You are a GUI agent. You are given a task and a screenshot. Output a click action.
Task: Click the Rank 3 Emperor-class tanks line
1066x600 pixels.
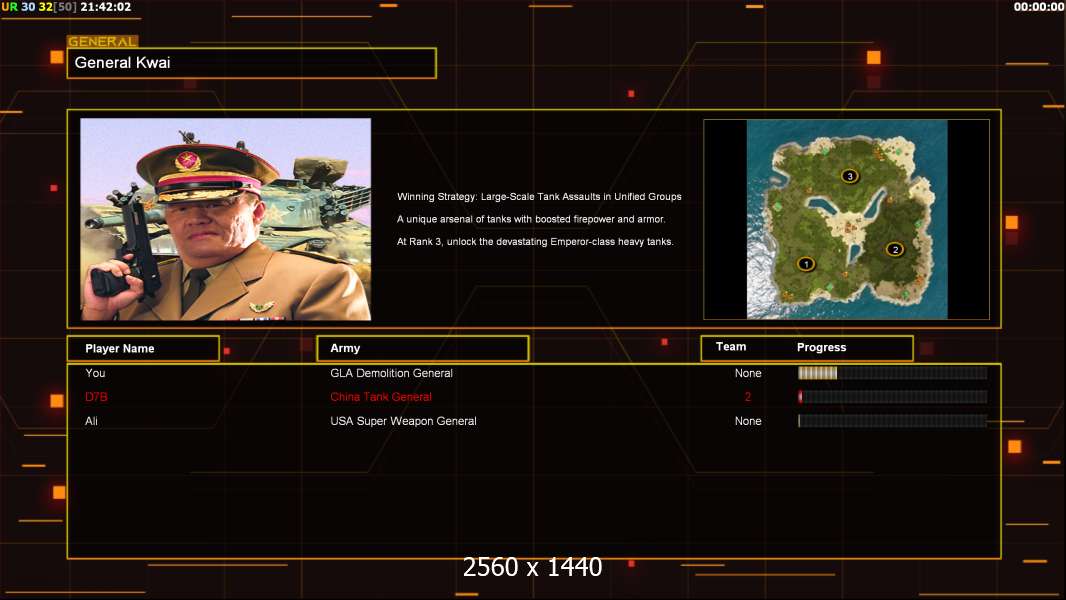pos(535,242)
